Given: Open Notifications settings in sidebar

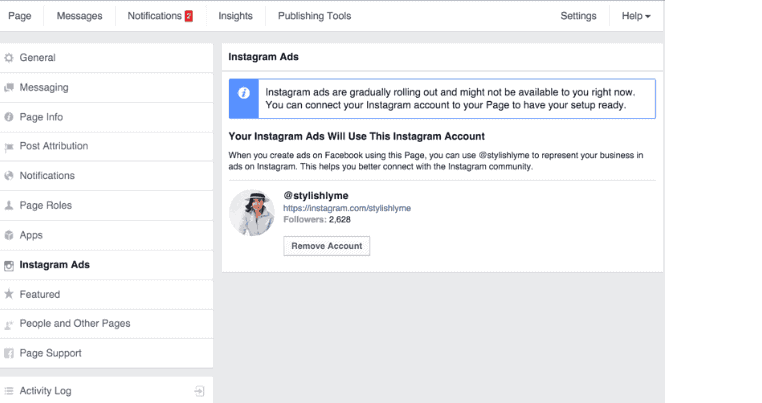Looking at the screenshot, I should coord(106,176).
